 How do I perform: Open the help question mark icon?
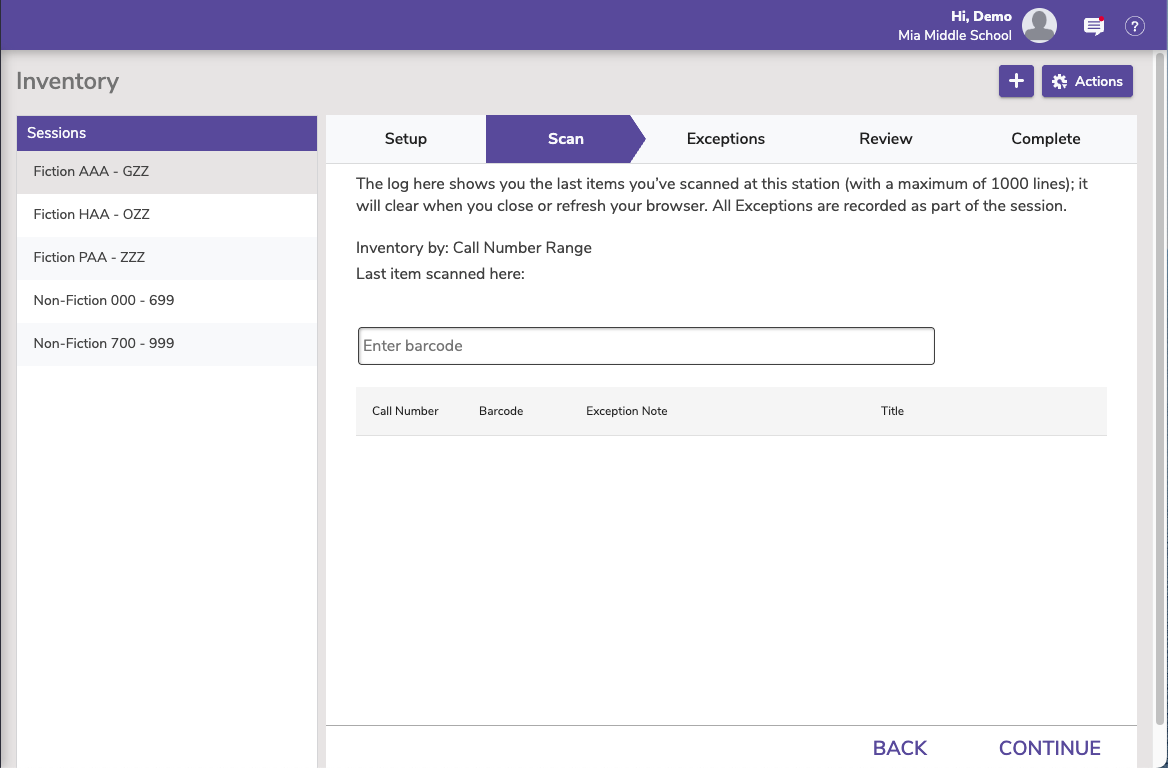[1134, 27]
